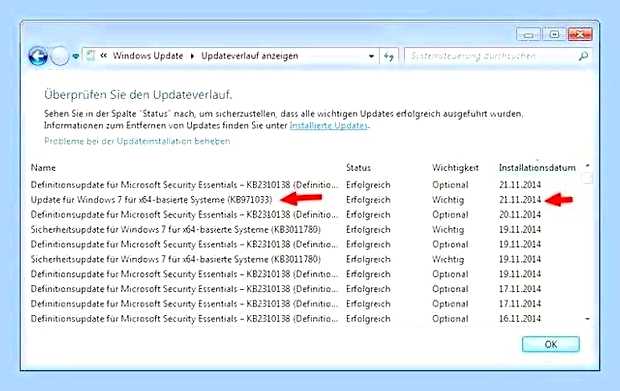The height and width of the screenshot is (391, 620).
Task: Select the Definitionsupdate row dated 20.11.2014
Action: pyautogui.click(x=305, y=215)
